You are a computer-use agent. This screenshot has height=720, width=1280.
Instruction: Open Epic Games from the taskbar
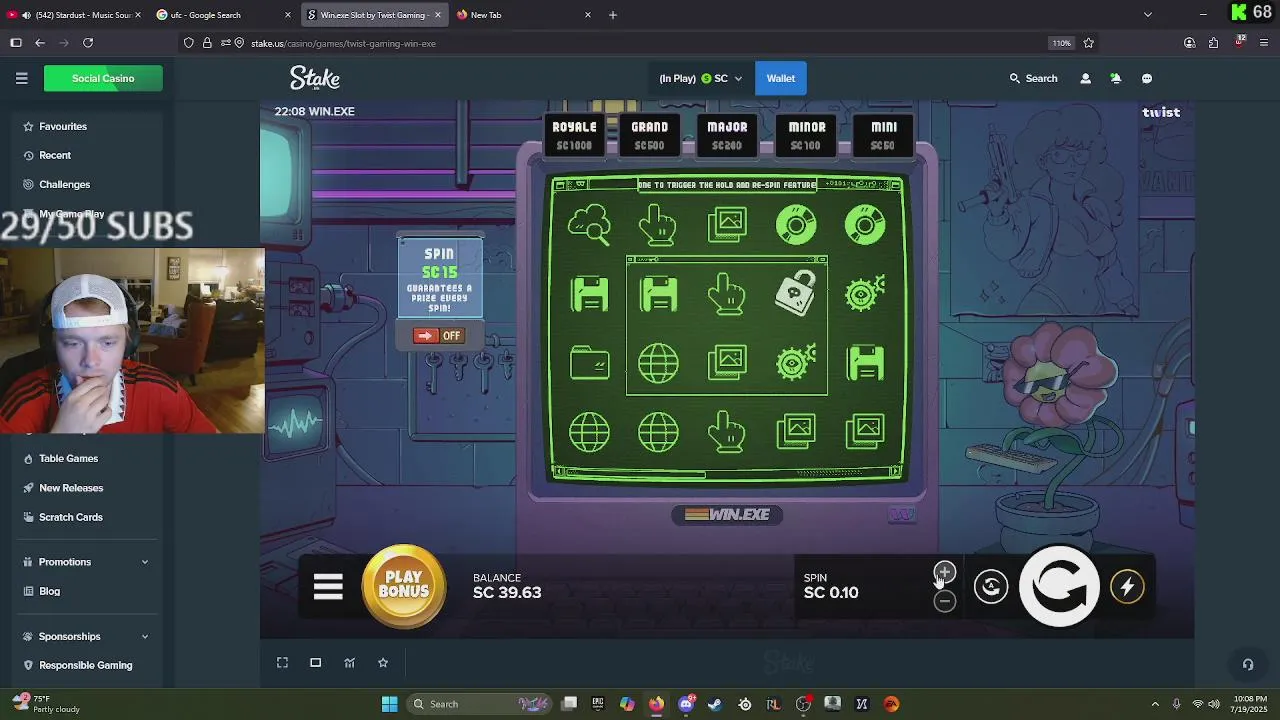598,704
